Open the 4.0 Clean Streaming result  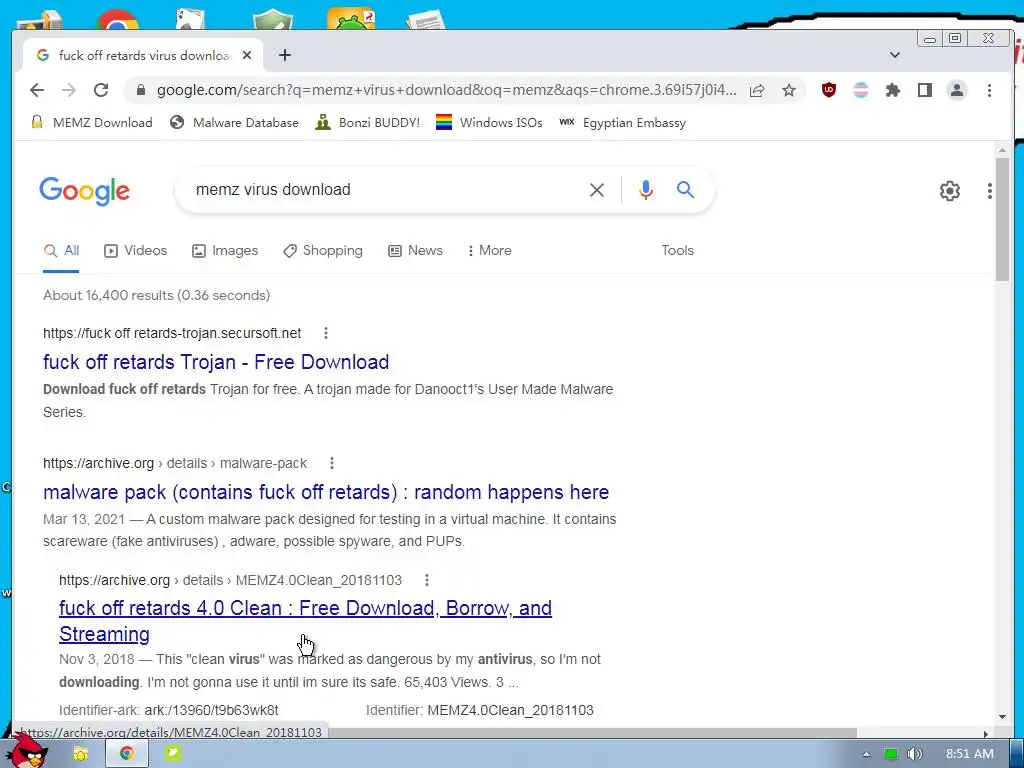[305, 621]
